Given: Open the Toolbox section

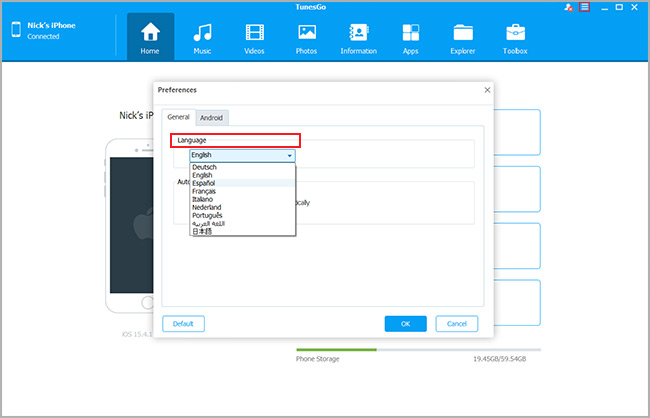Looking at the screenshot, I should pos(515,37).
